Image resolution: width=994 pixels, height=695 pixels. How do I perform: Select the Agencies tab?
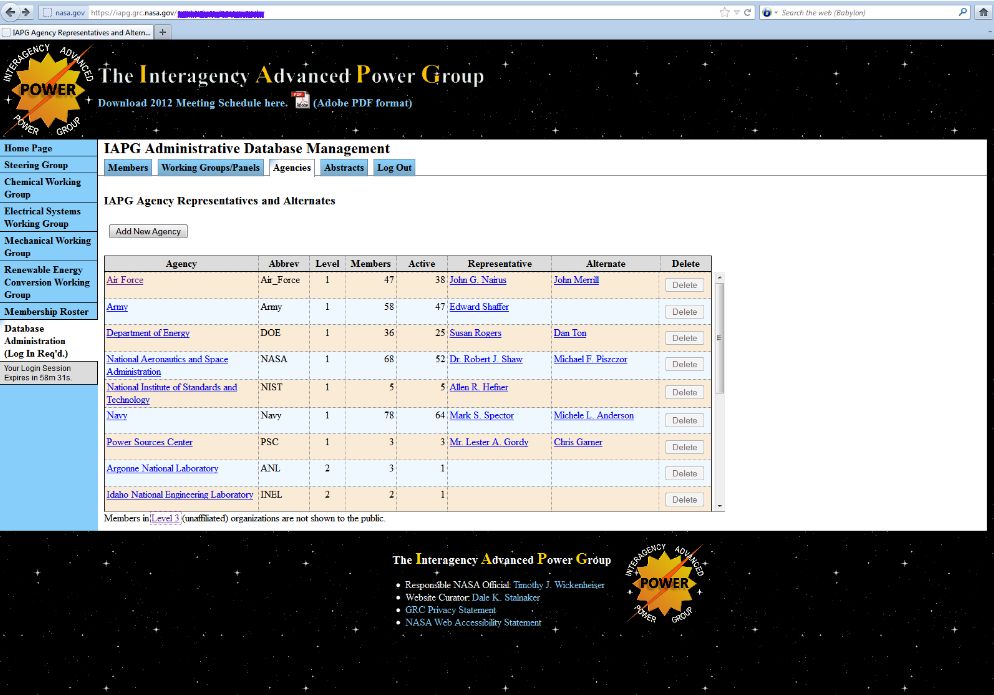(x=292, y=167)
